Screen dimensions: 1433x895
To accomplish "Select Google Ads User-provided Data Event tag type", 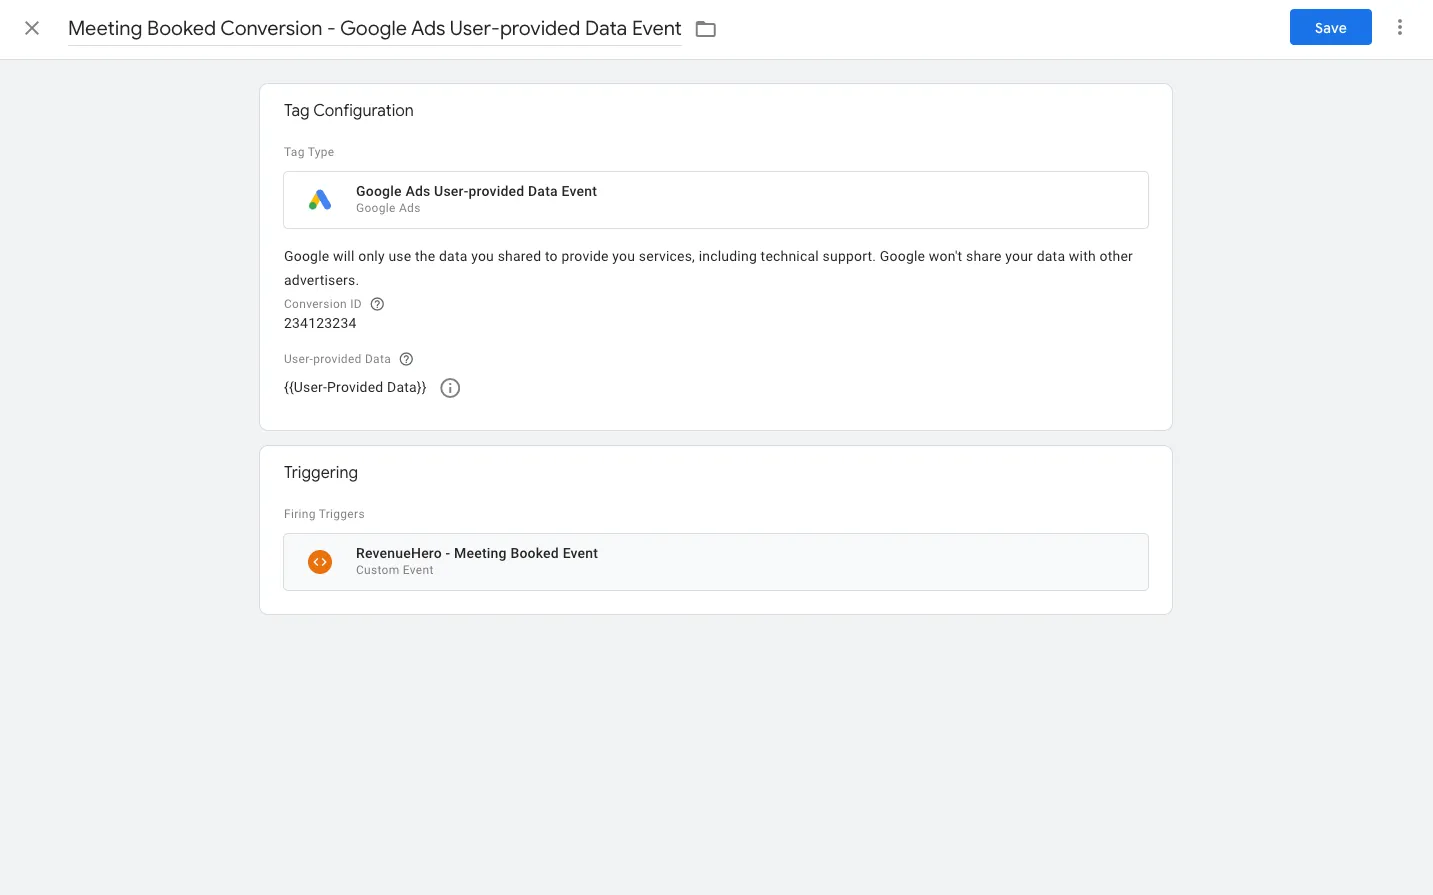I will [716, 200].
